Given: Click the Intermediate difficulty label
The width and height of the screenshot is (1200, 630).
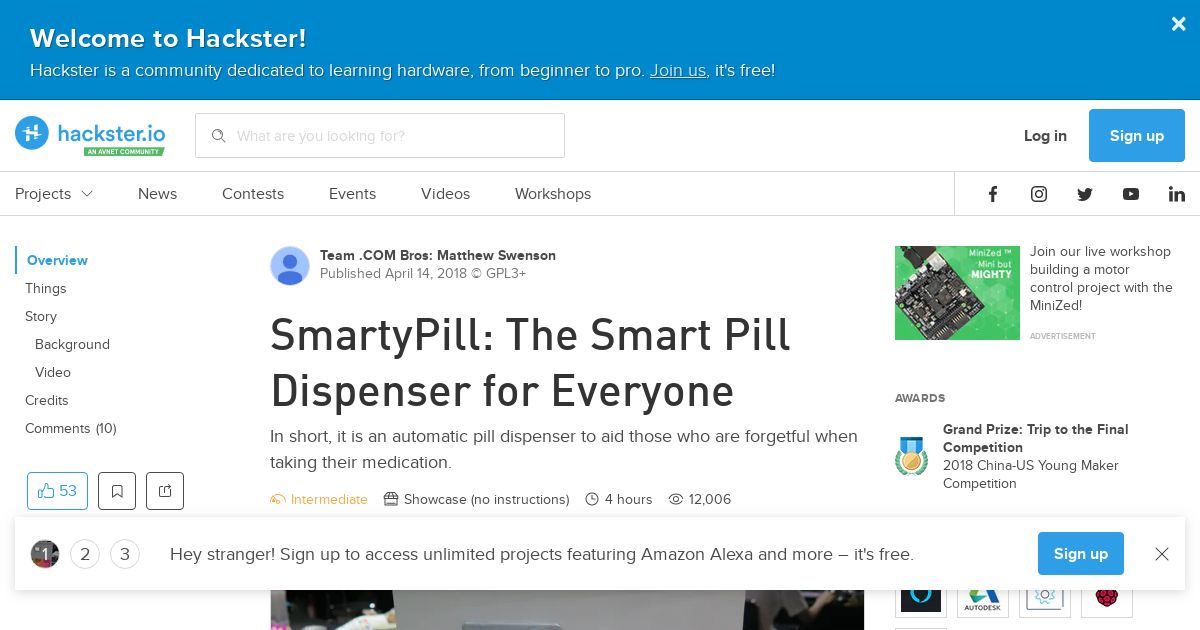Looking at the screenshot, I should pos(319,499).
